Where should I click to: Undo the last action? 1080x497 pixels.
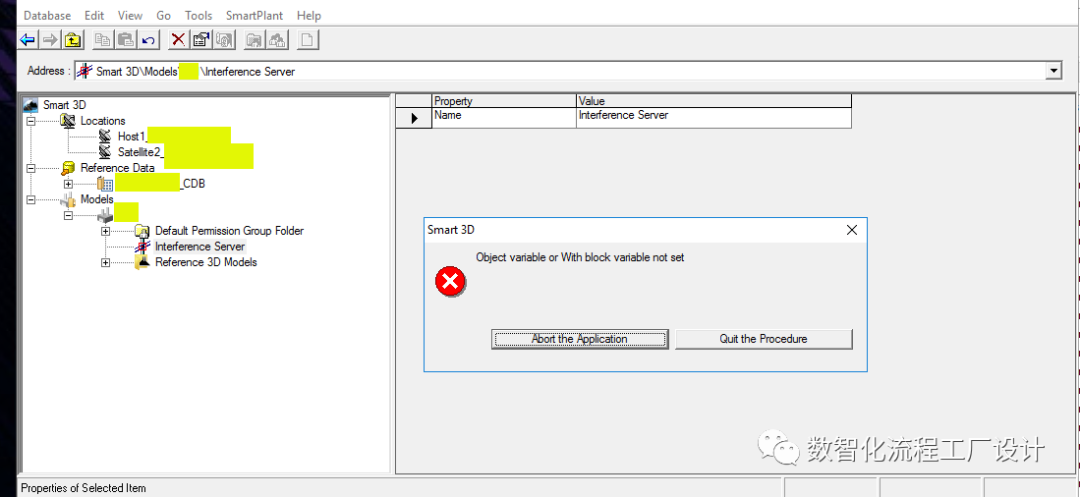click(147, 40)
